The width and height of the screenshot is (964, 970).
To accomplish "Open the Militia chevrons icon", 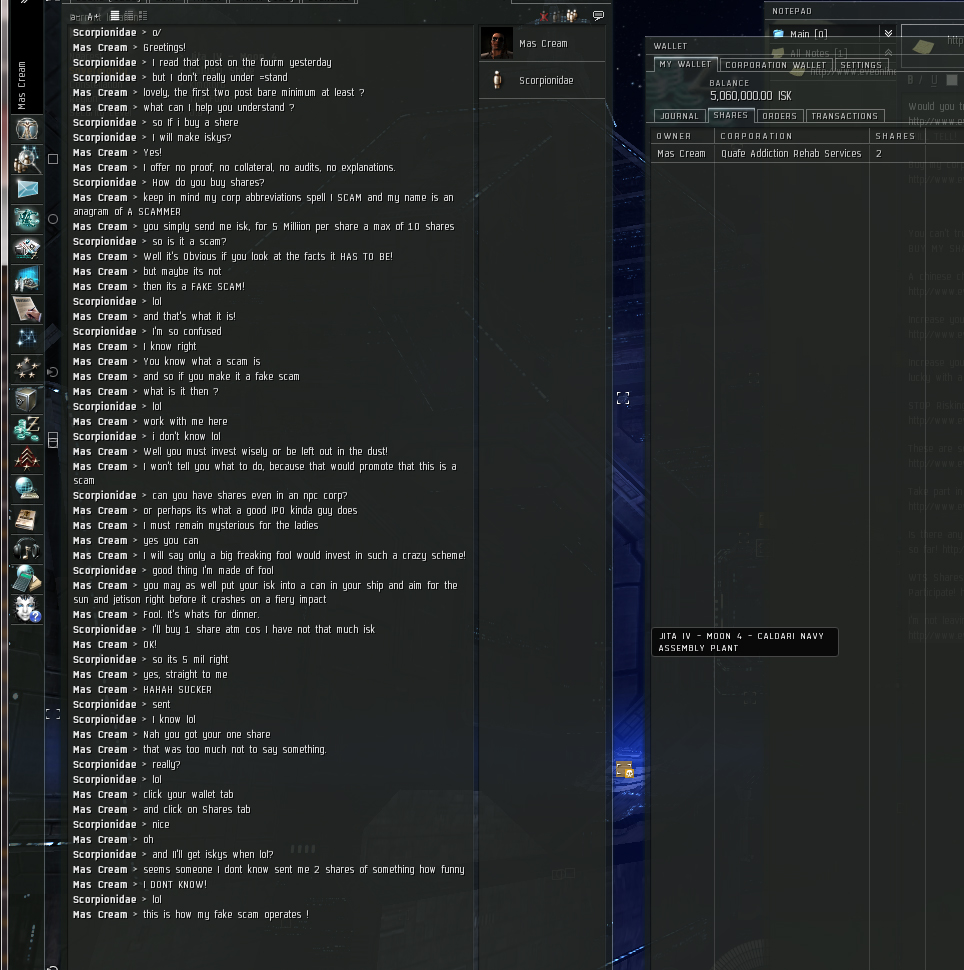I will 27,458.
